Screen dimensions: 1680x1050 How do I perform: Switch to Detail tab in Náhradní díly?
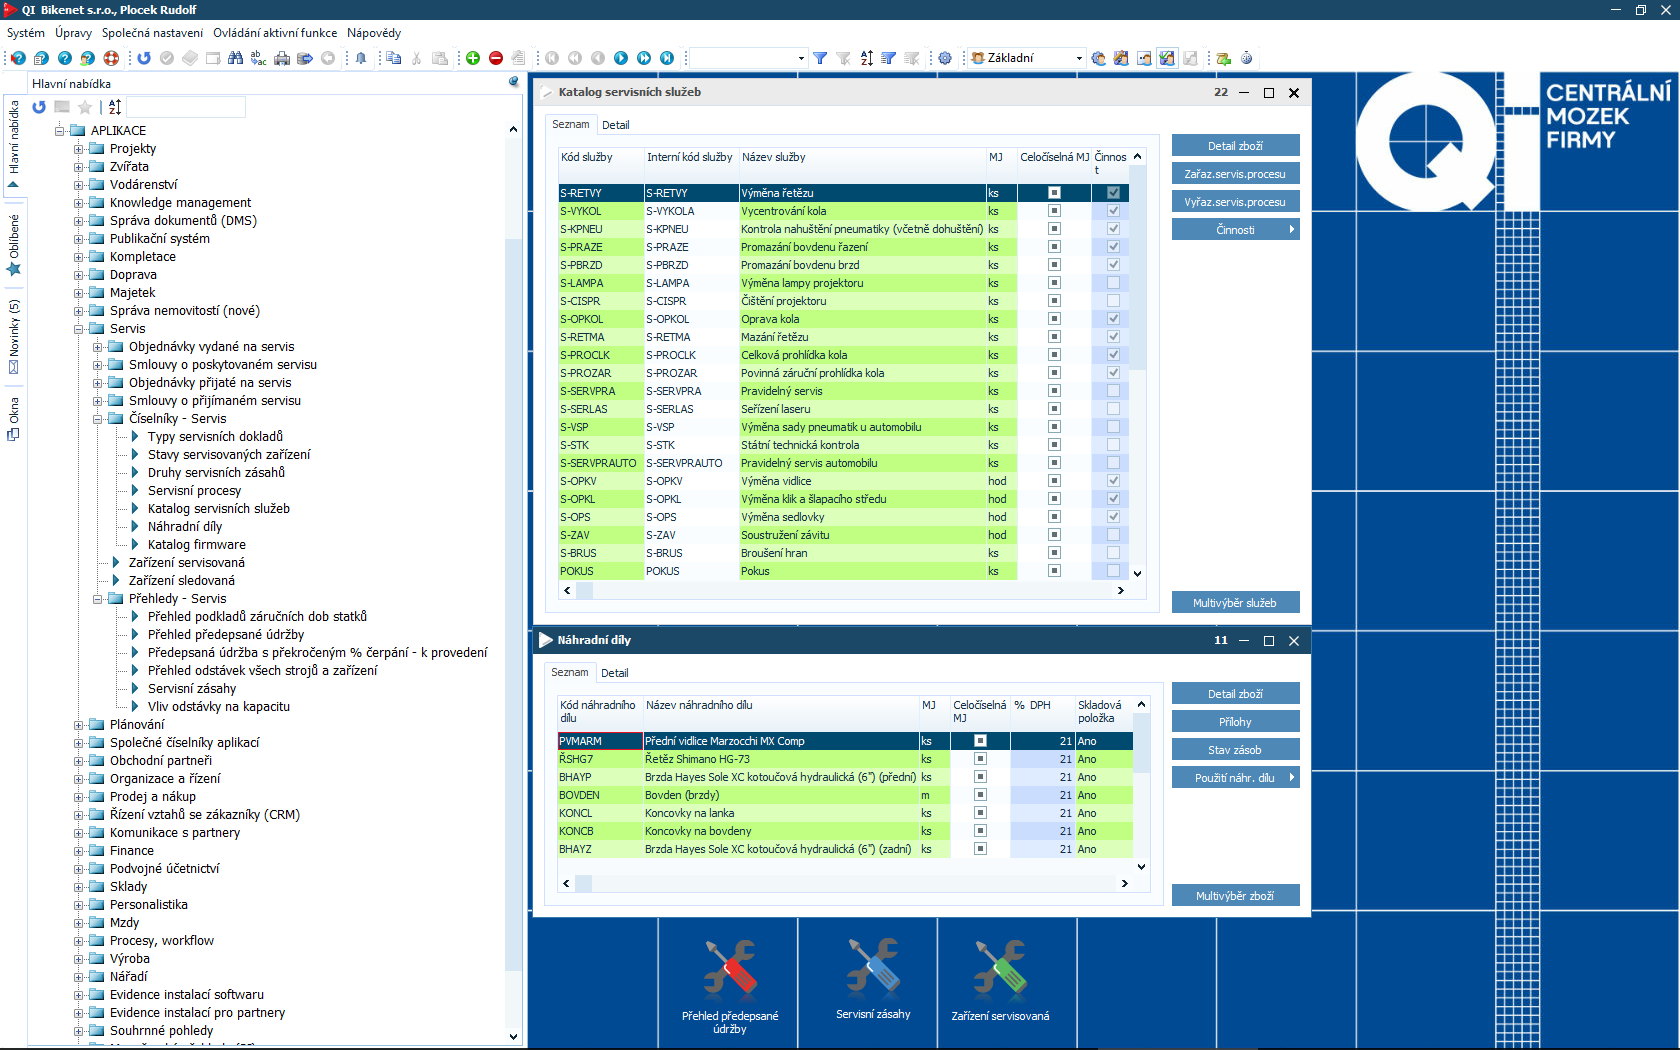tap(615, 673)
